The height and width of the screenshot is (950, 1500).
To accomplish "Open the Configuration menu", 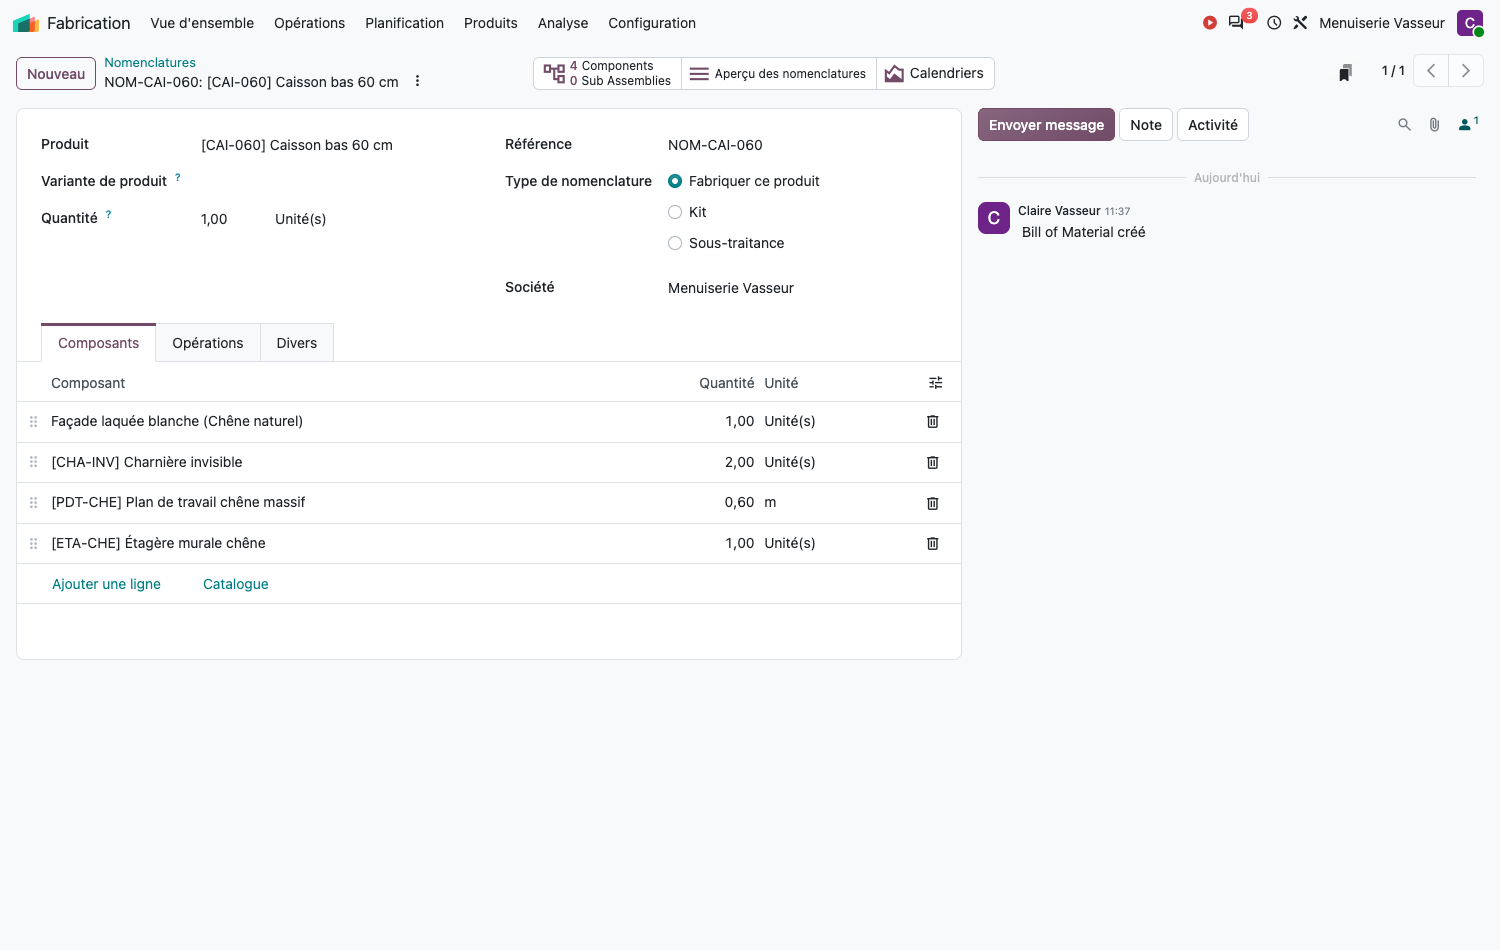I will (652, 23).
